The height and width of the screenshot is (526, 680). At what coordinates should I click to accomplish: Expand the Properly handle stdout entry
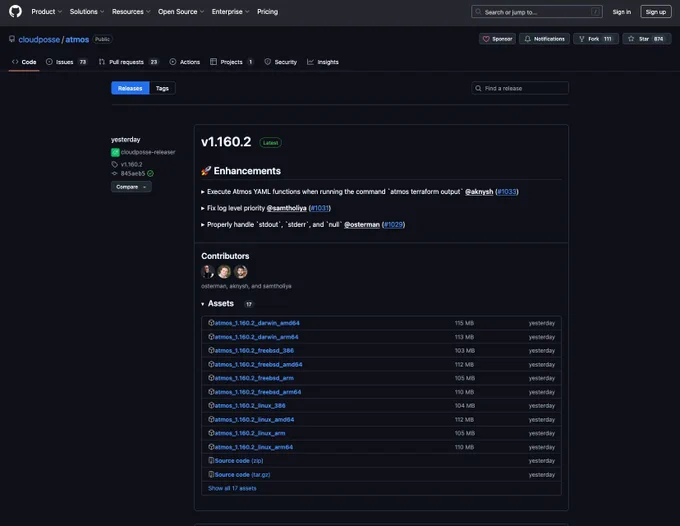point(203,225)
